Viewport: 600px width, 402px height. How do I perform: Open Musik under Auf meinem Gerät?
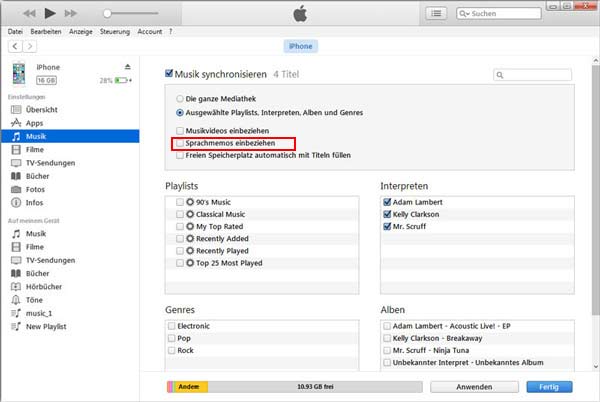pyautogui.click(x=70, y=234)
